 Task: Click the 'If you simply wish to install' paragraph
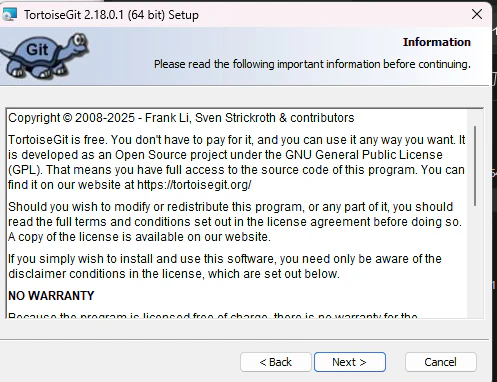click(x=225, y=266)
